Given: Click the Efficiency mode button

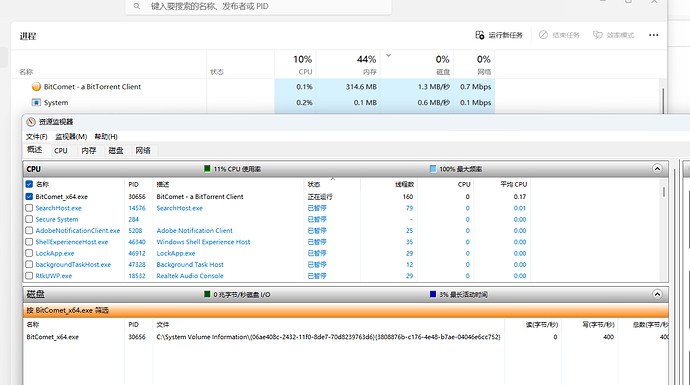Looking at the screenshot, I should coord(613,35).
